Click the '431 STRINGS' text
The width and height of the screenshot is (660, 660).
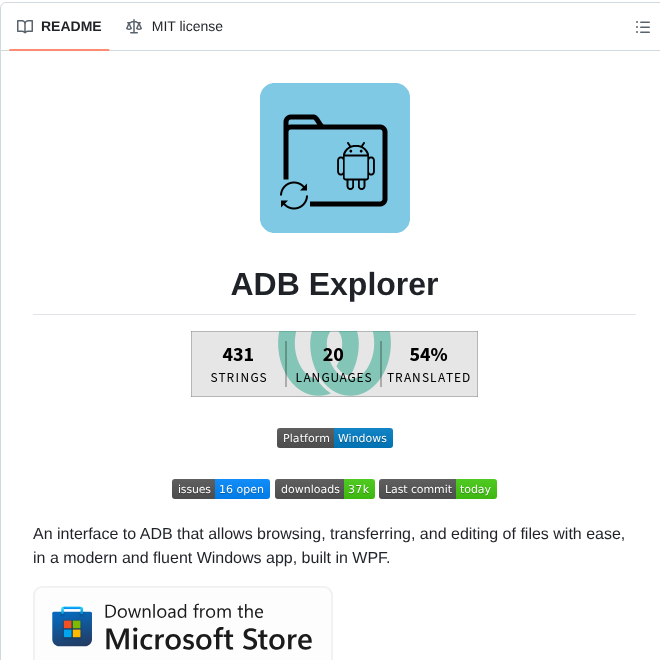[x=239, y=365]
